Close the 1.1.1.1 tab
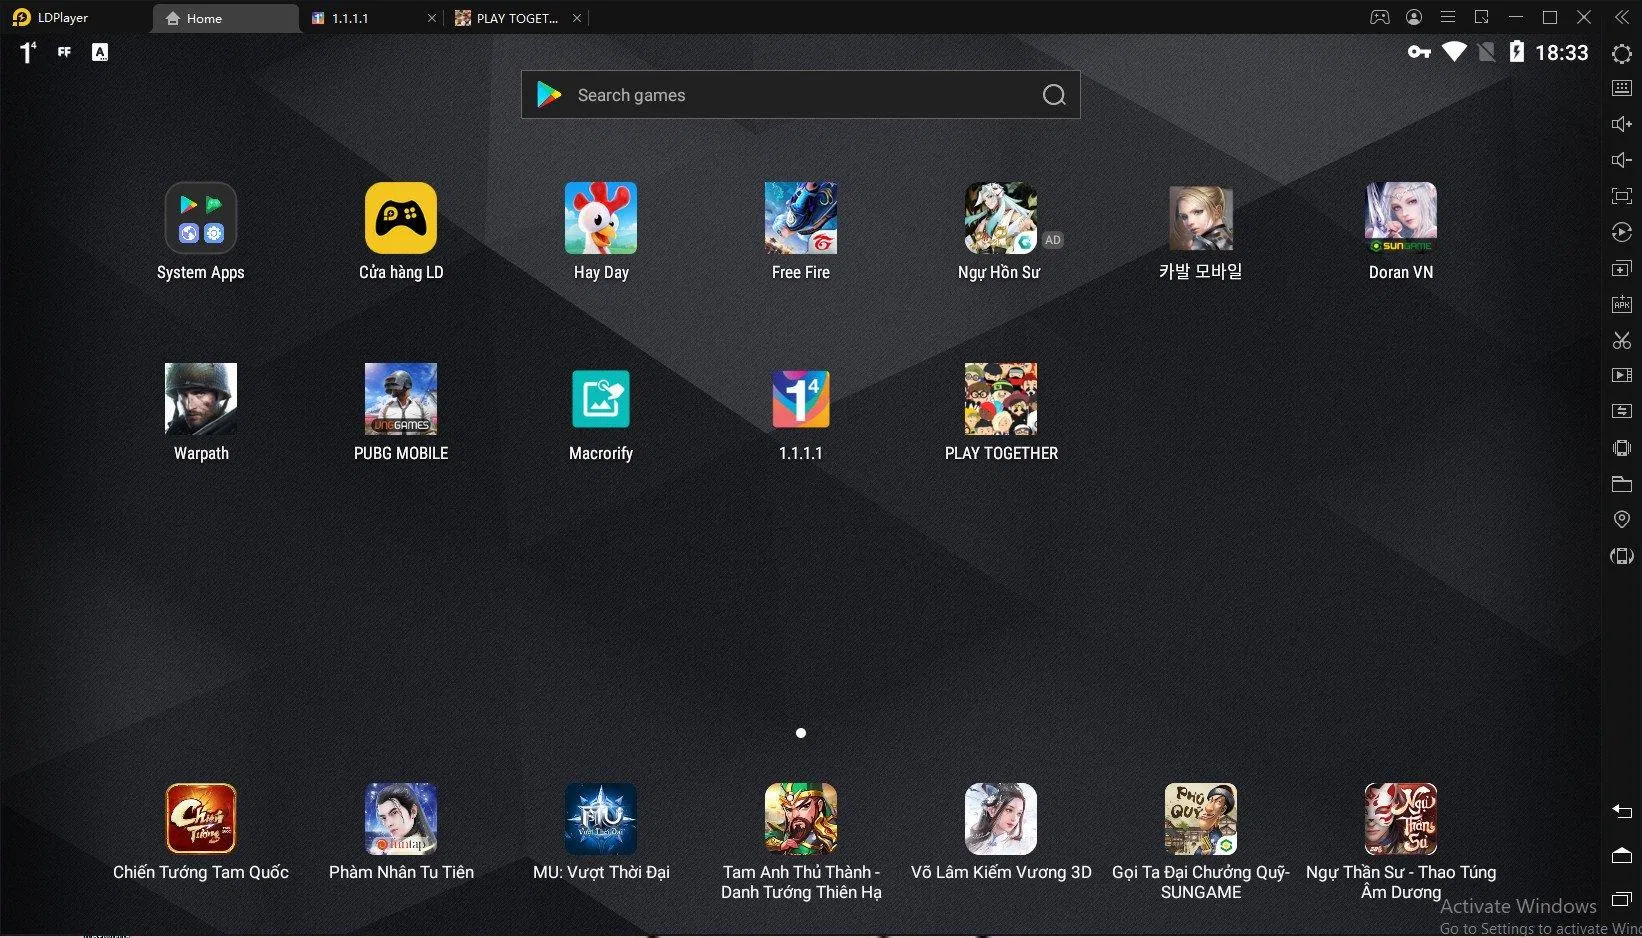 pos(432,18)
